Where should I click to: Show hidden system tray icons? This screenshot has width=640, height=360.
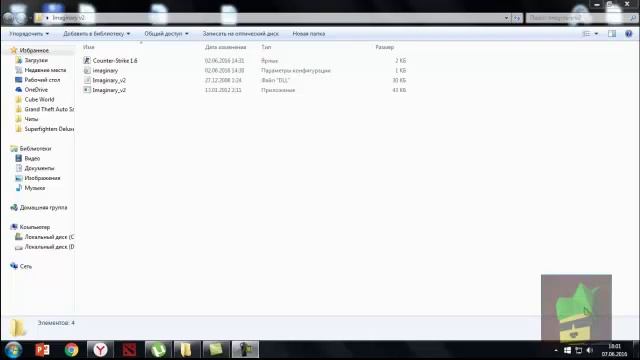[x=556, y=351]
